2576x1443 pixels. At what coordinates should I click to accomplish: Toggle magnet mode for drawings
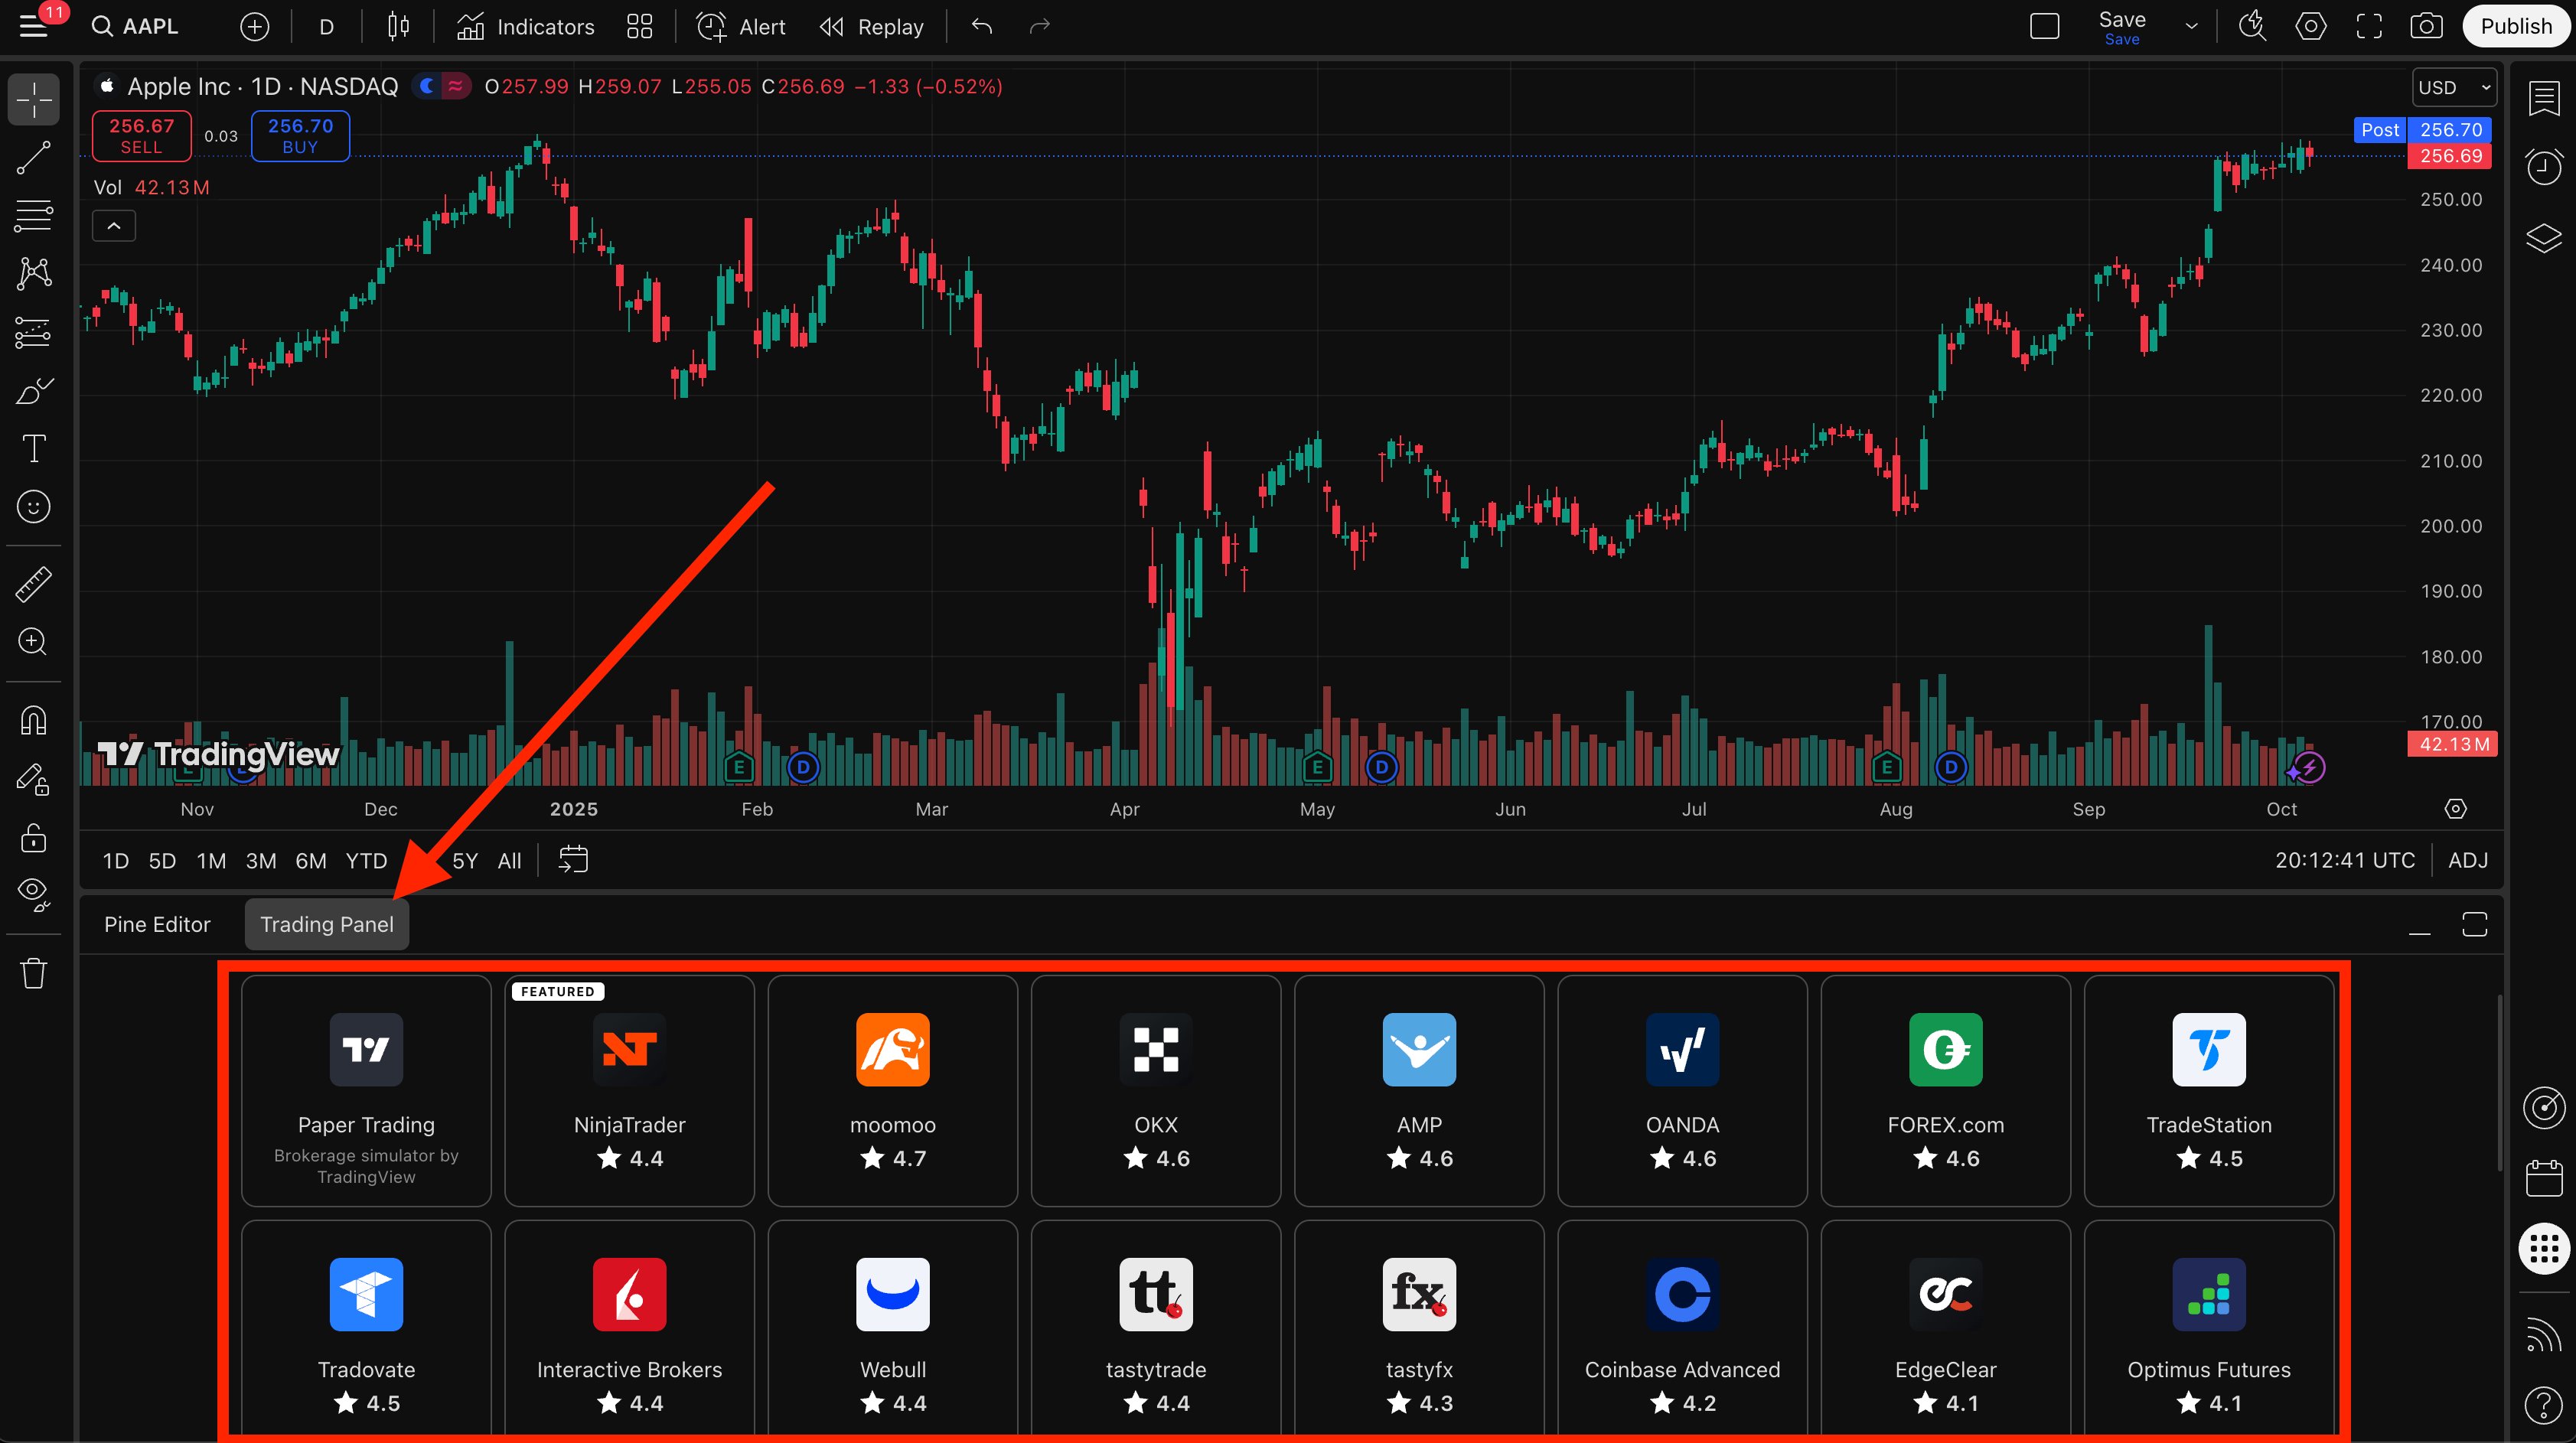34,720
